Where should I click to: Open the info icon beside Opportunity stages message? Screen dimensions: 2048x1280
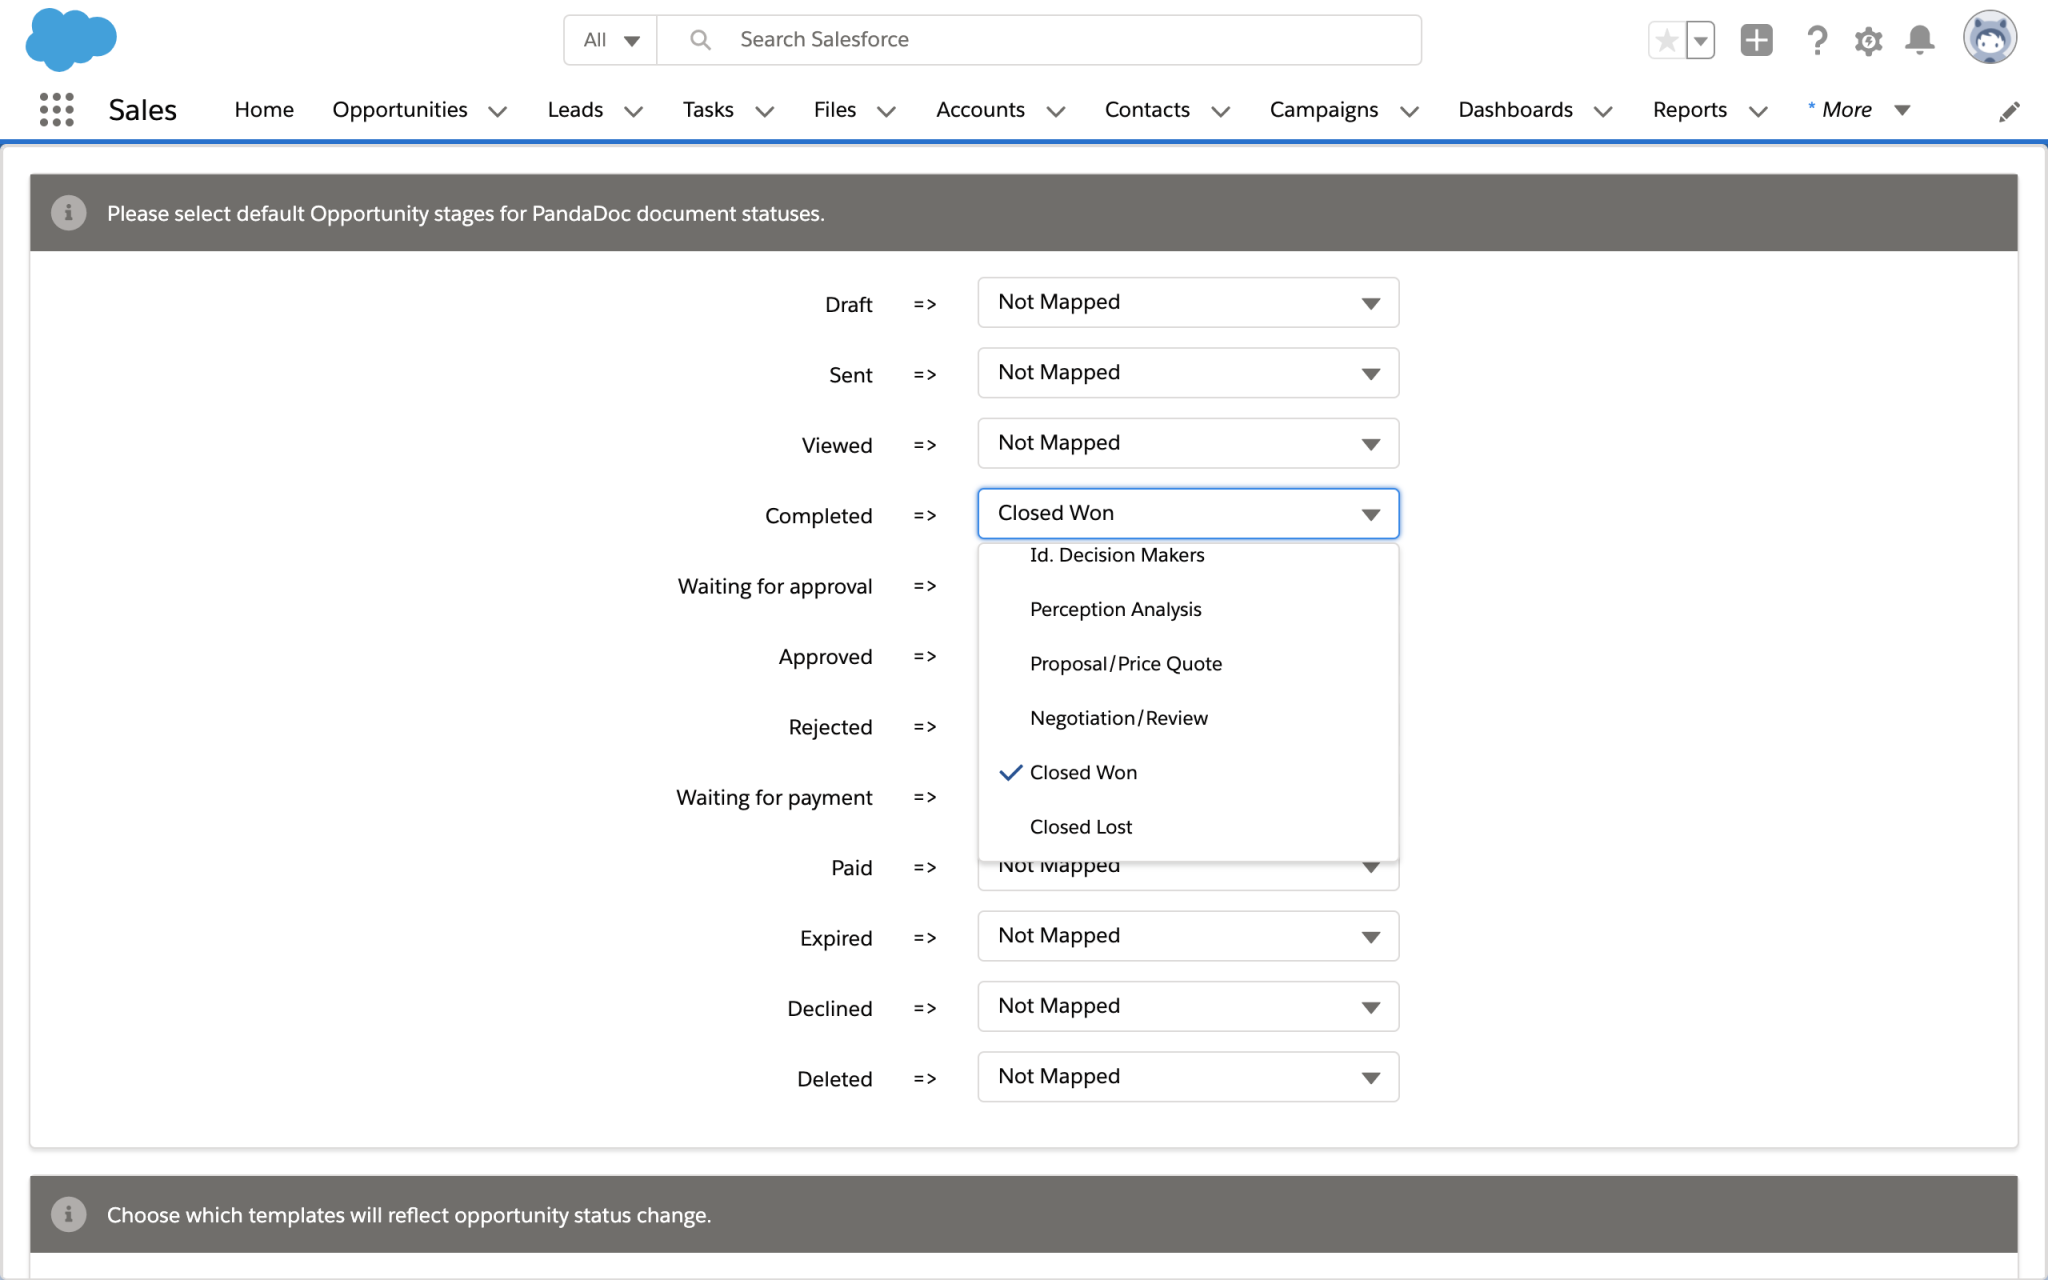pyautogui.click(x=68, y=212)
